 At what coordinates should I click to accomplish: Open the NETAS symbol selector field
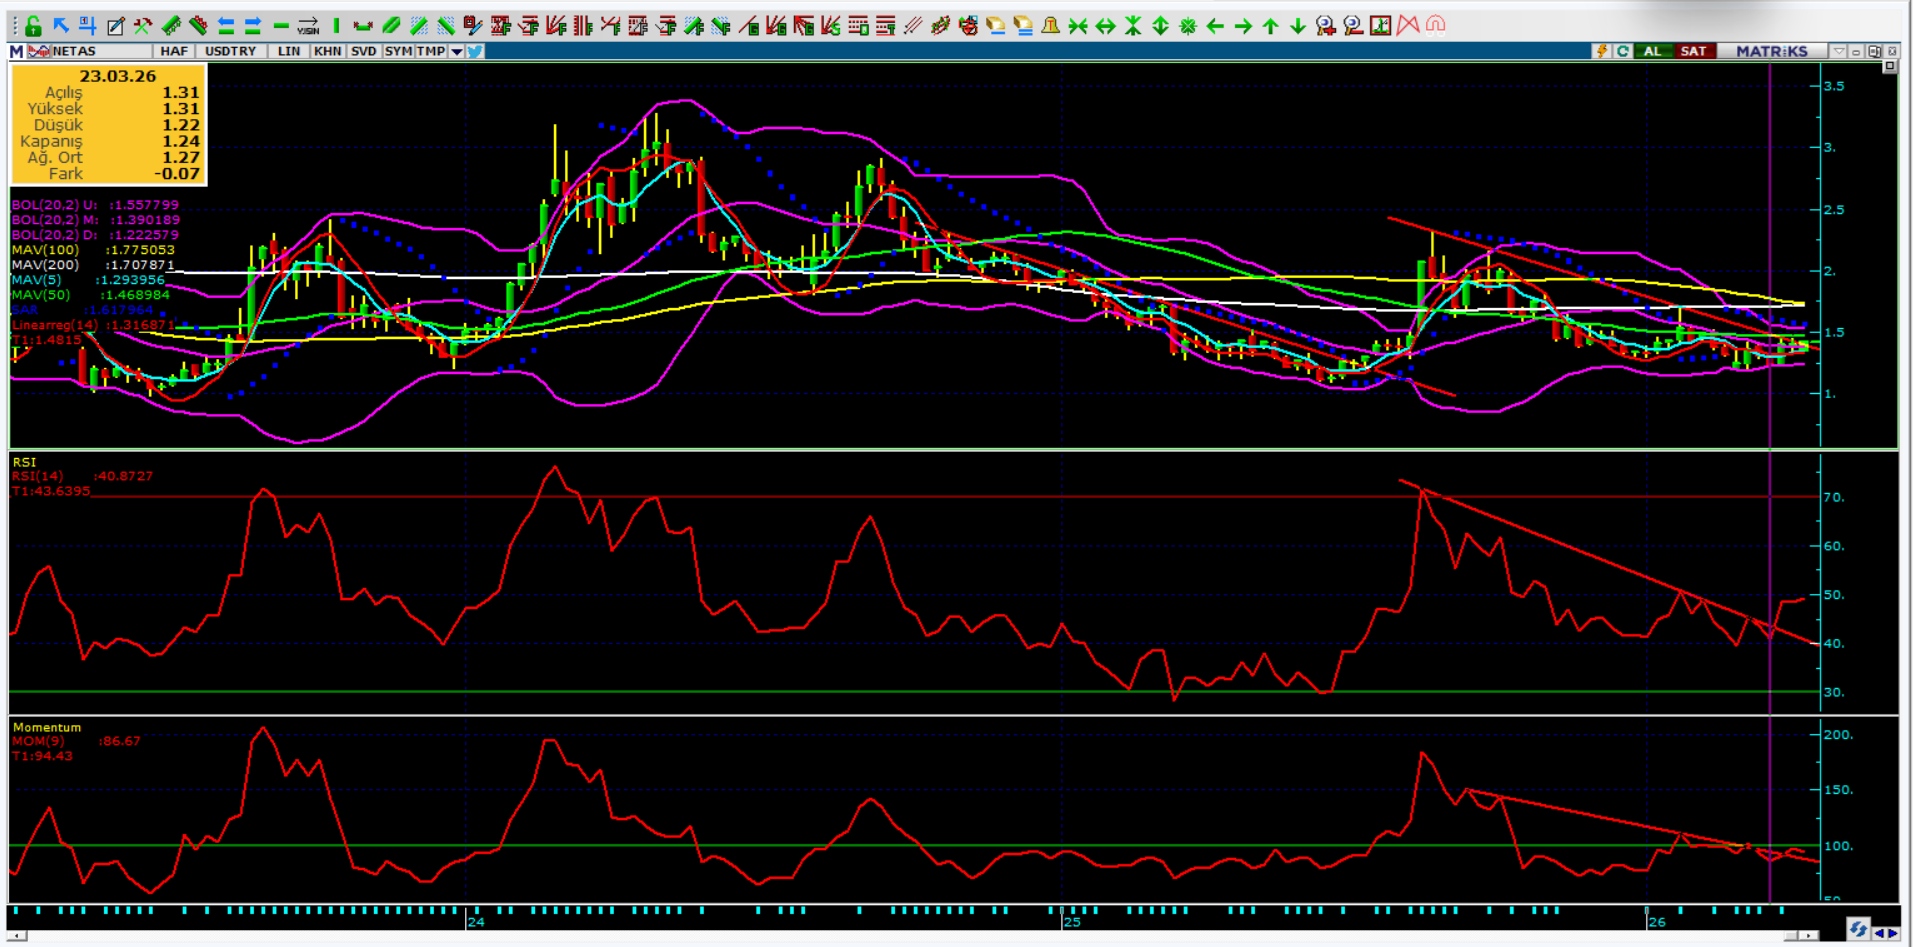pos(90,51)
